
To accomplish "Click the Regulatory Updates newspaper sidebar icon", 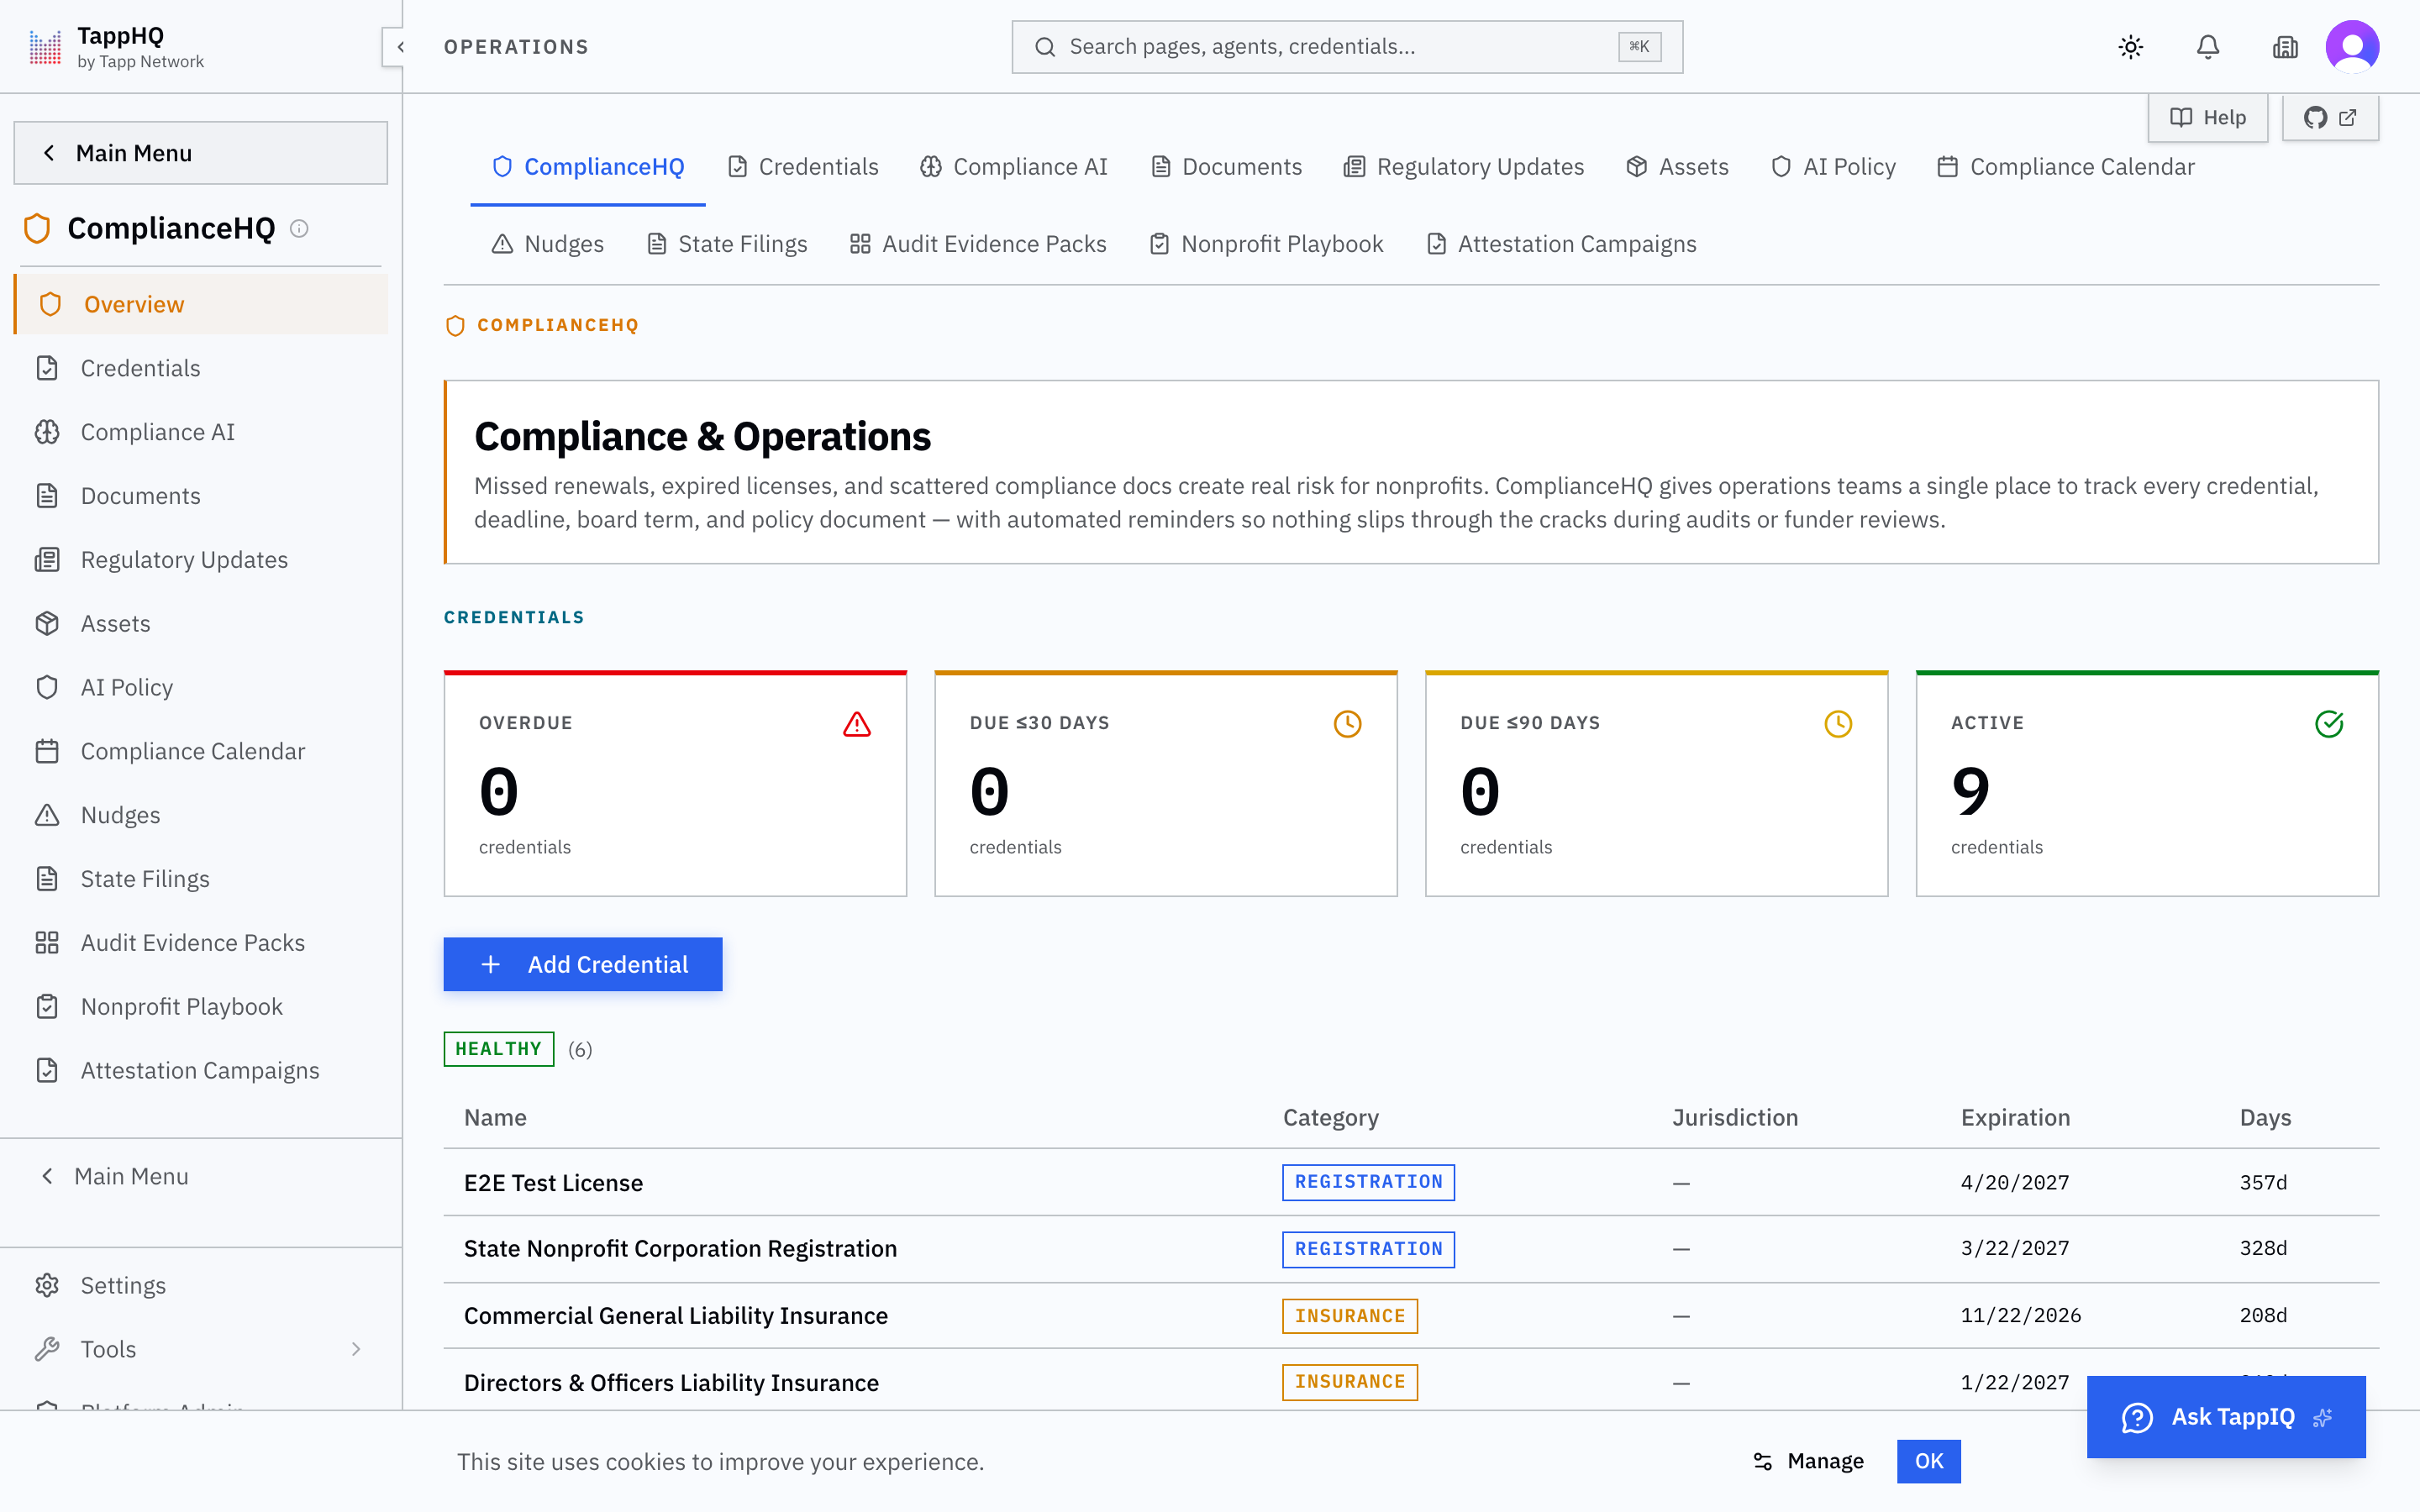I will (47, 560).
